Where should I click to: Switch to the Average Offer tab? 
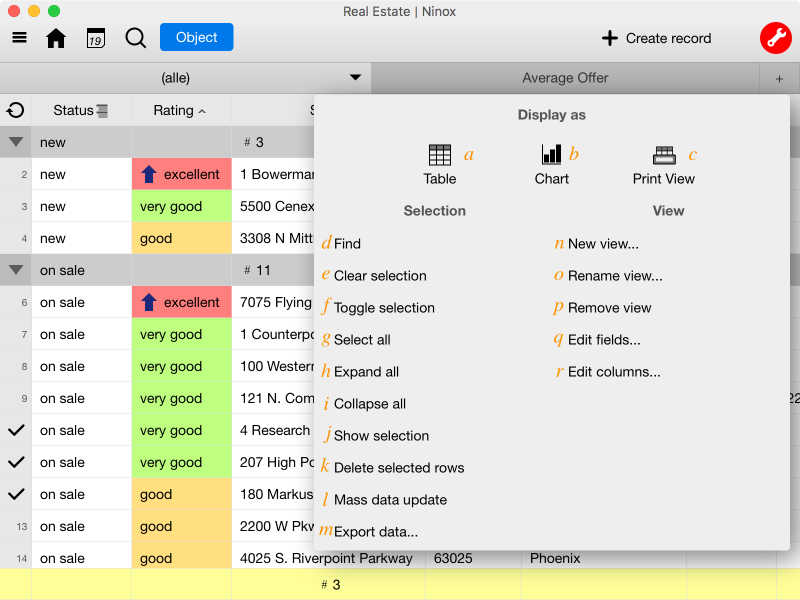pos(565,78)
